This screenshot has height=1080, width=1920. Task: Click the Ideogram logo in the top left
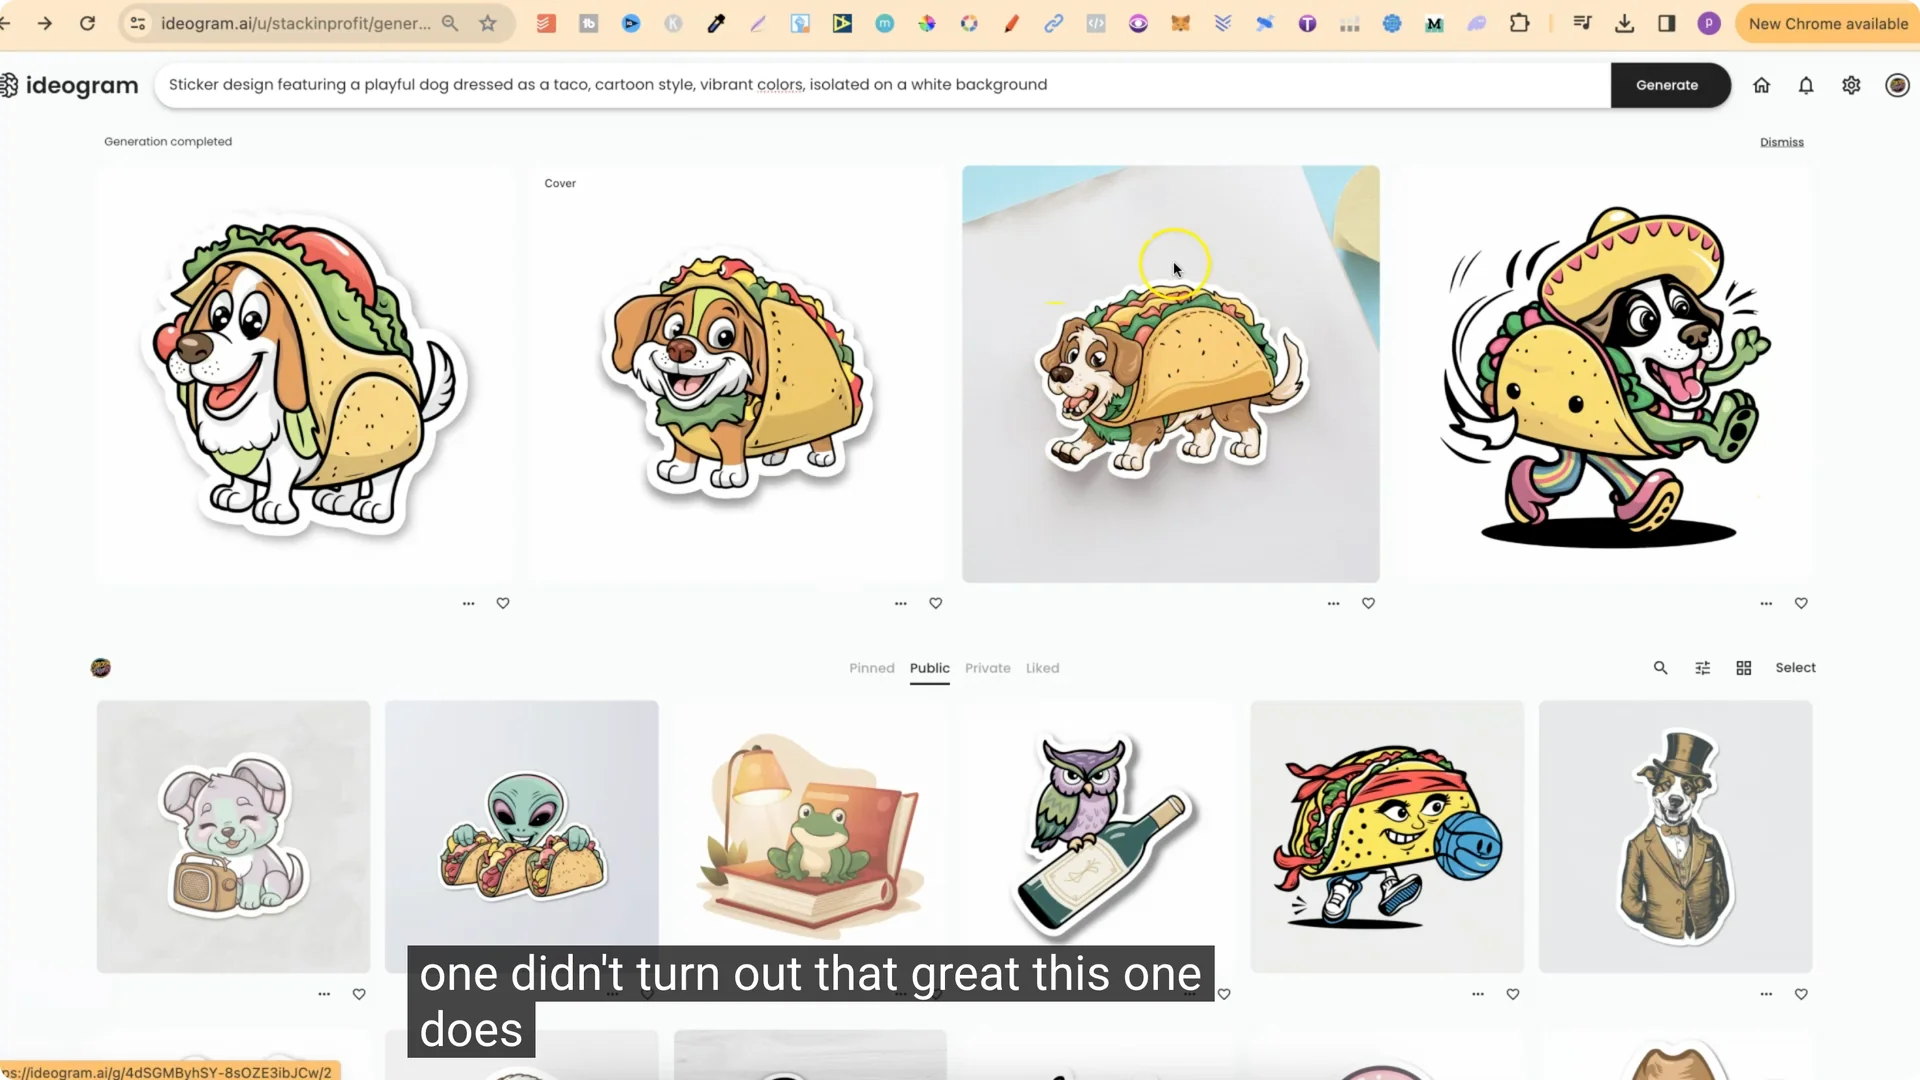pyautogui.click(x=70, y=85)
